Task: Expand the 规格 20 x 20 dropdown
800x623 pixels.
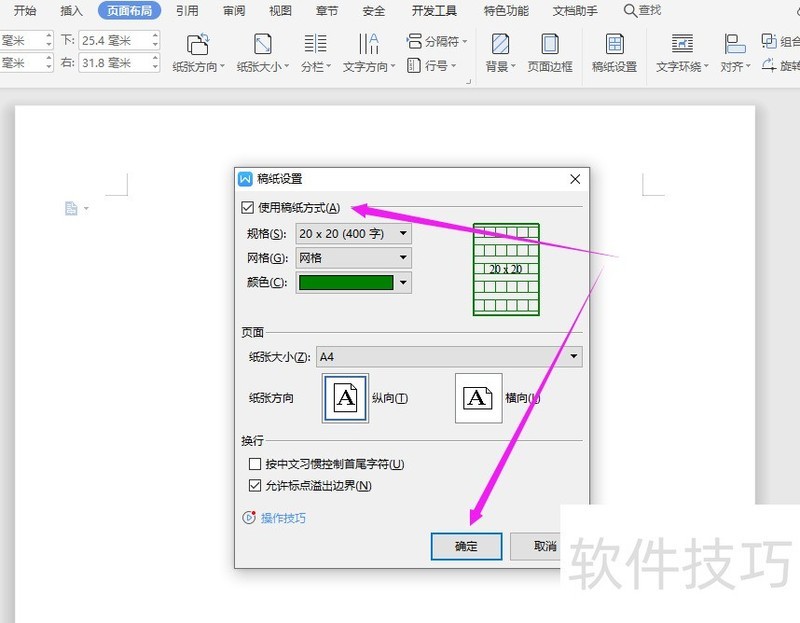Action: [x=354, y=233]
